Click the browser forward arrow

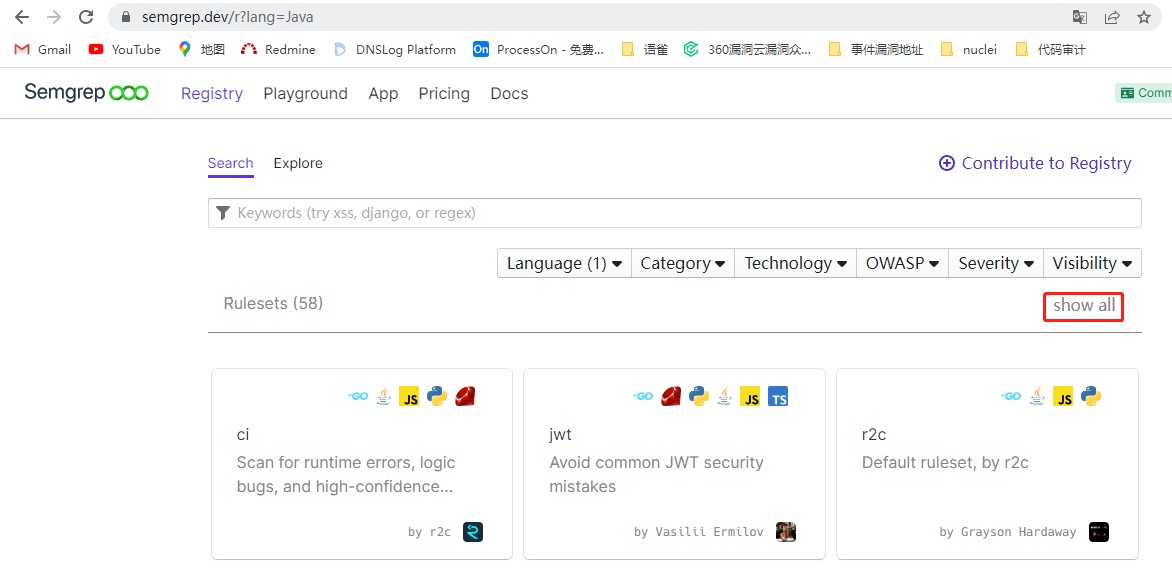click(54, 16)
